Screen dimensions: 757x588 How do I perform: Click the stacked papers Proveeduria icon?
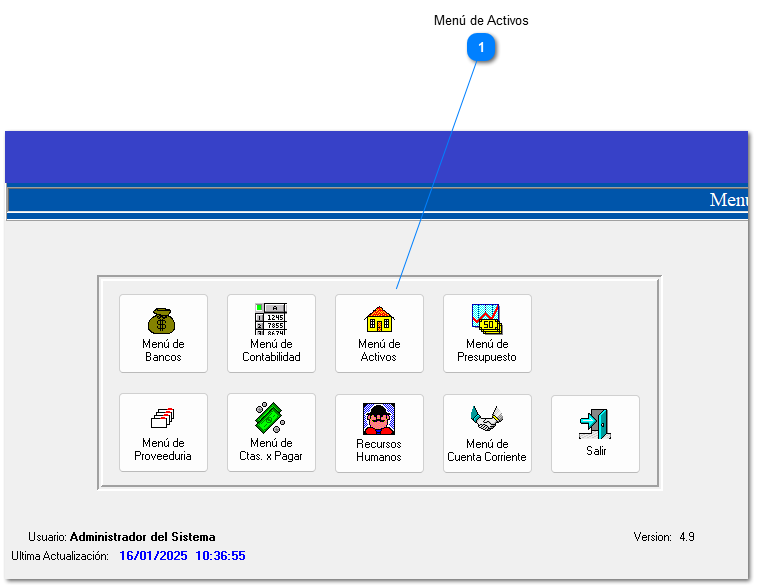[162, 418]
